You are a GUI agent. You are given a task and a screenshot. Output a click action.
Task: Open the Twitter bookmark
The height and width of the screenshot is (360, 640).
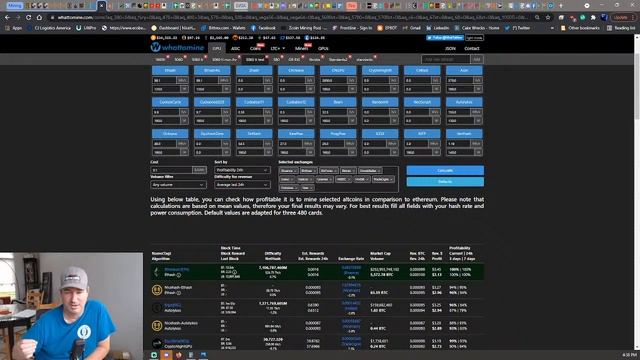[517, 28]
